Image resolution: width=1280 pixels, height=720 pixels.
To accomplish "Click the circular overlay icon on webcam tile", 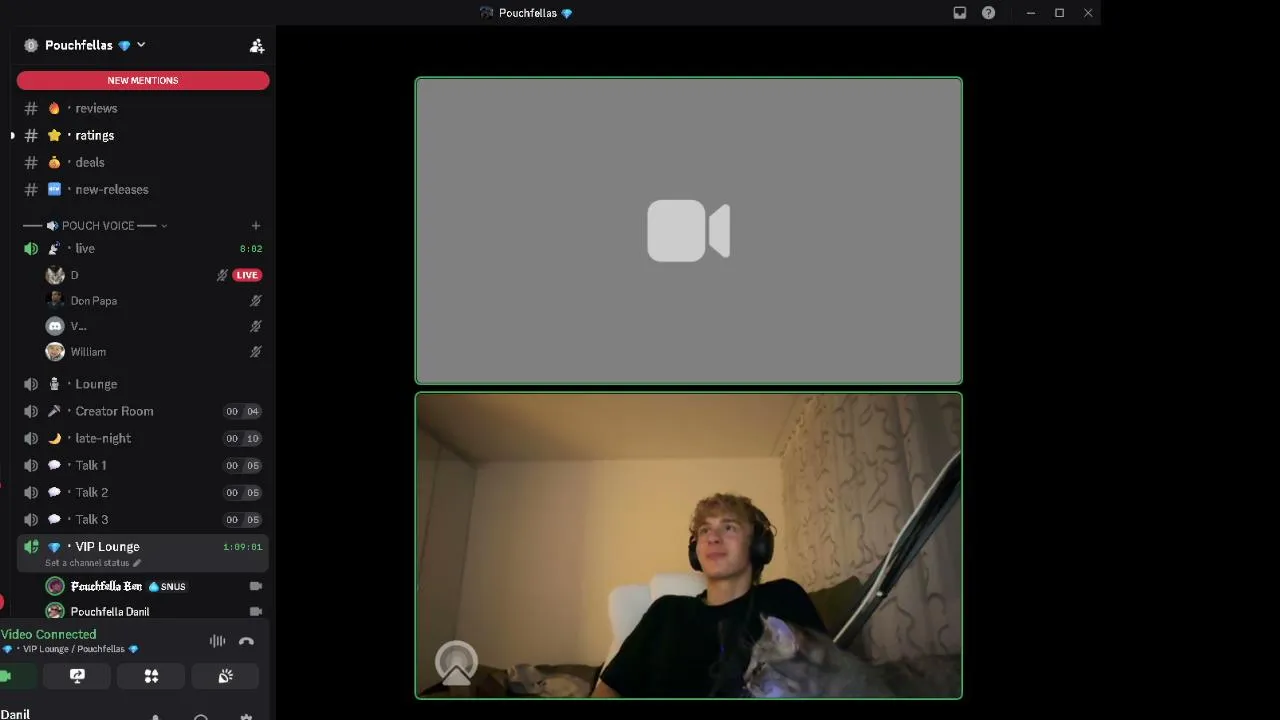I will click(456, 662).
